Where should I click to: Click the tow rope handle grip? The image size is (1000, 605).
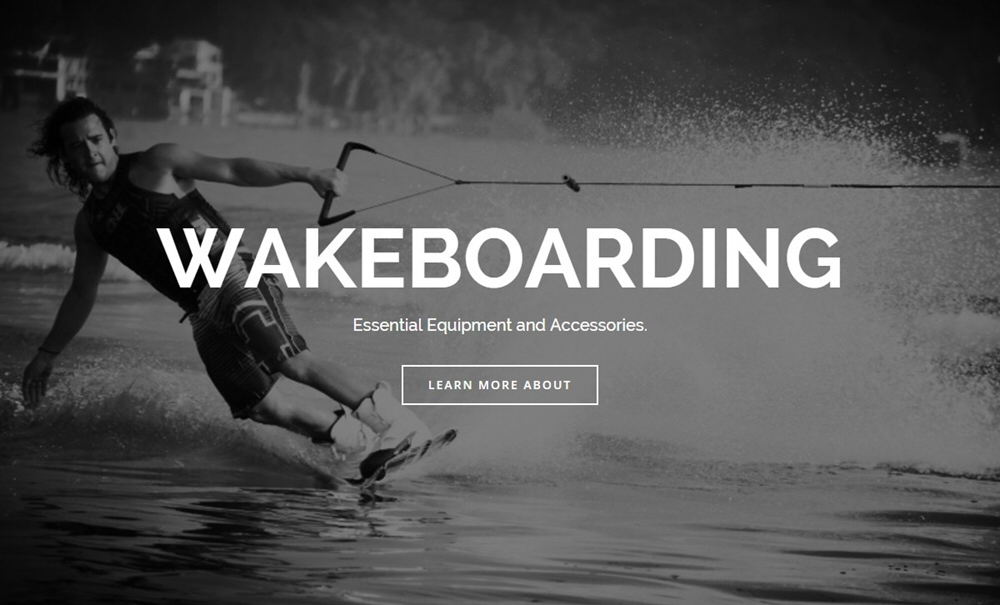[x=337, y=184]
